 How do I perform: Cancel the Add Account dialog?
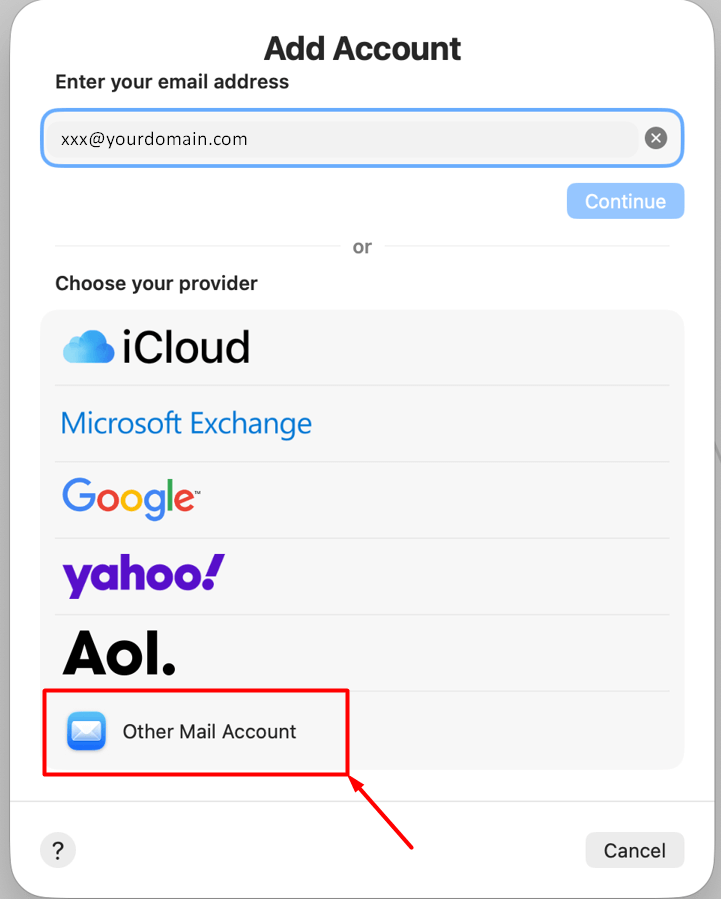coord(634,851)
